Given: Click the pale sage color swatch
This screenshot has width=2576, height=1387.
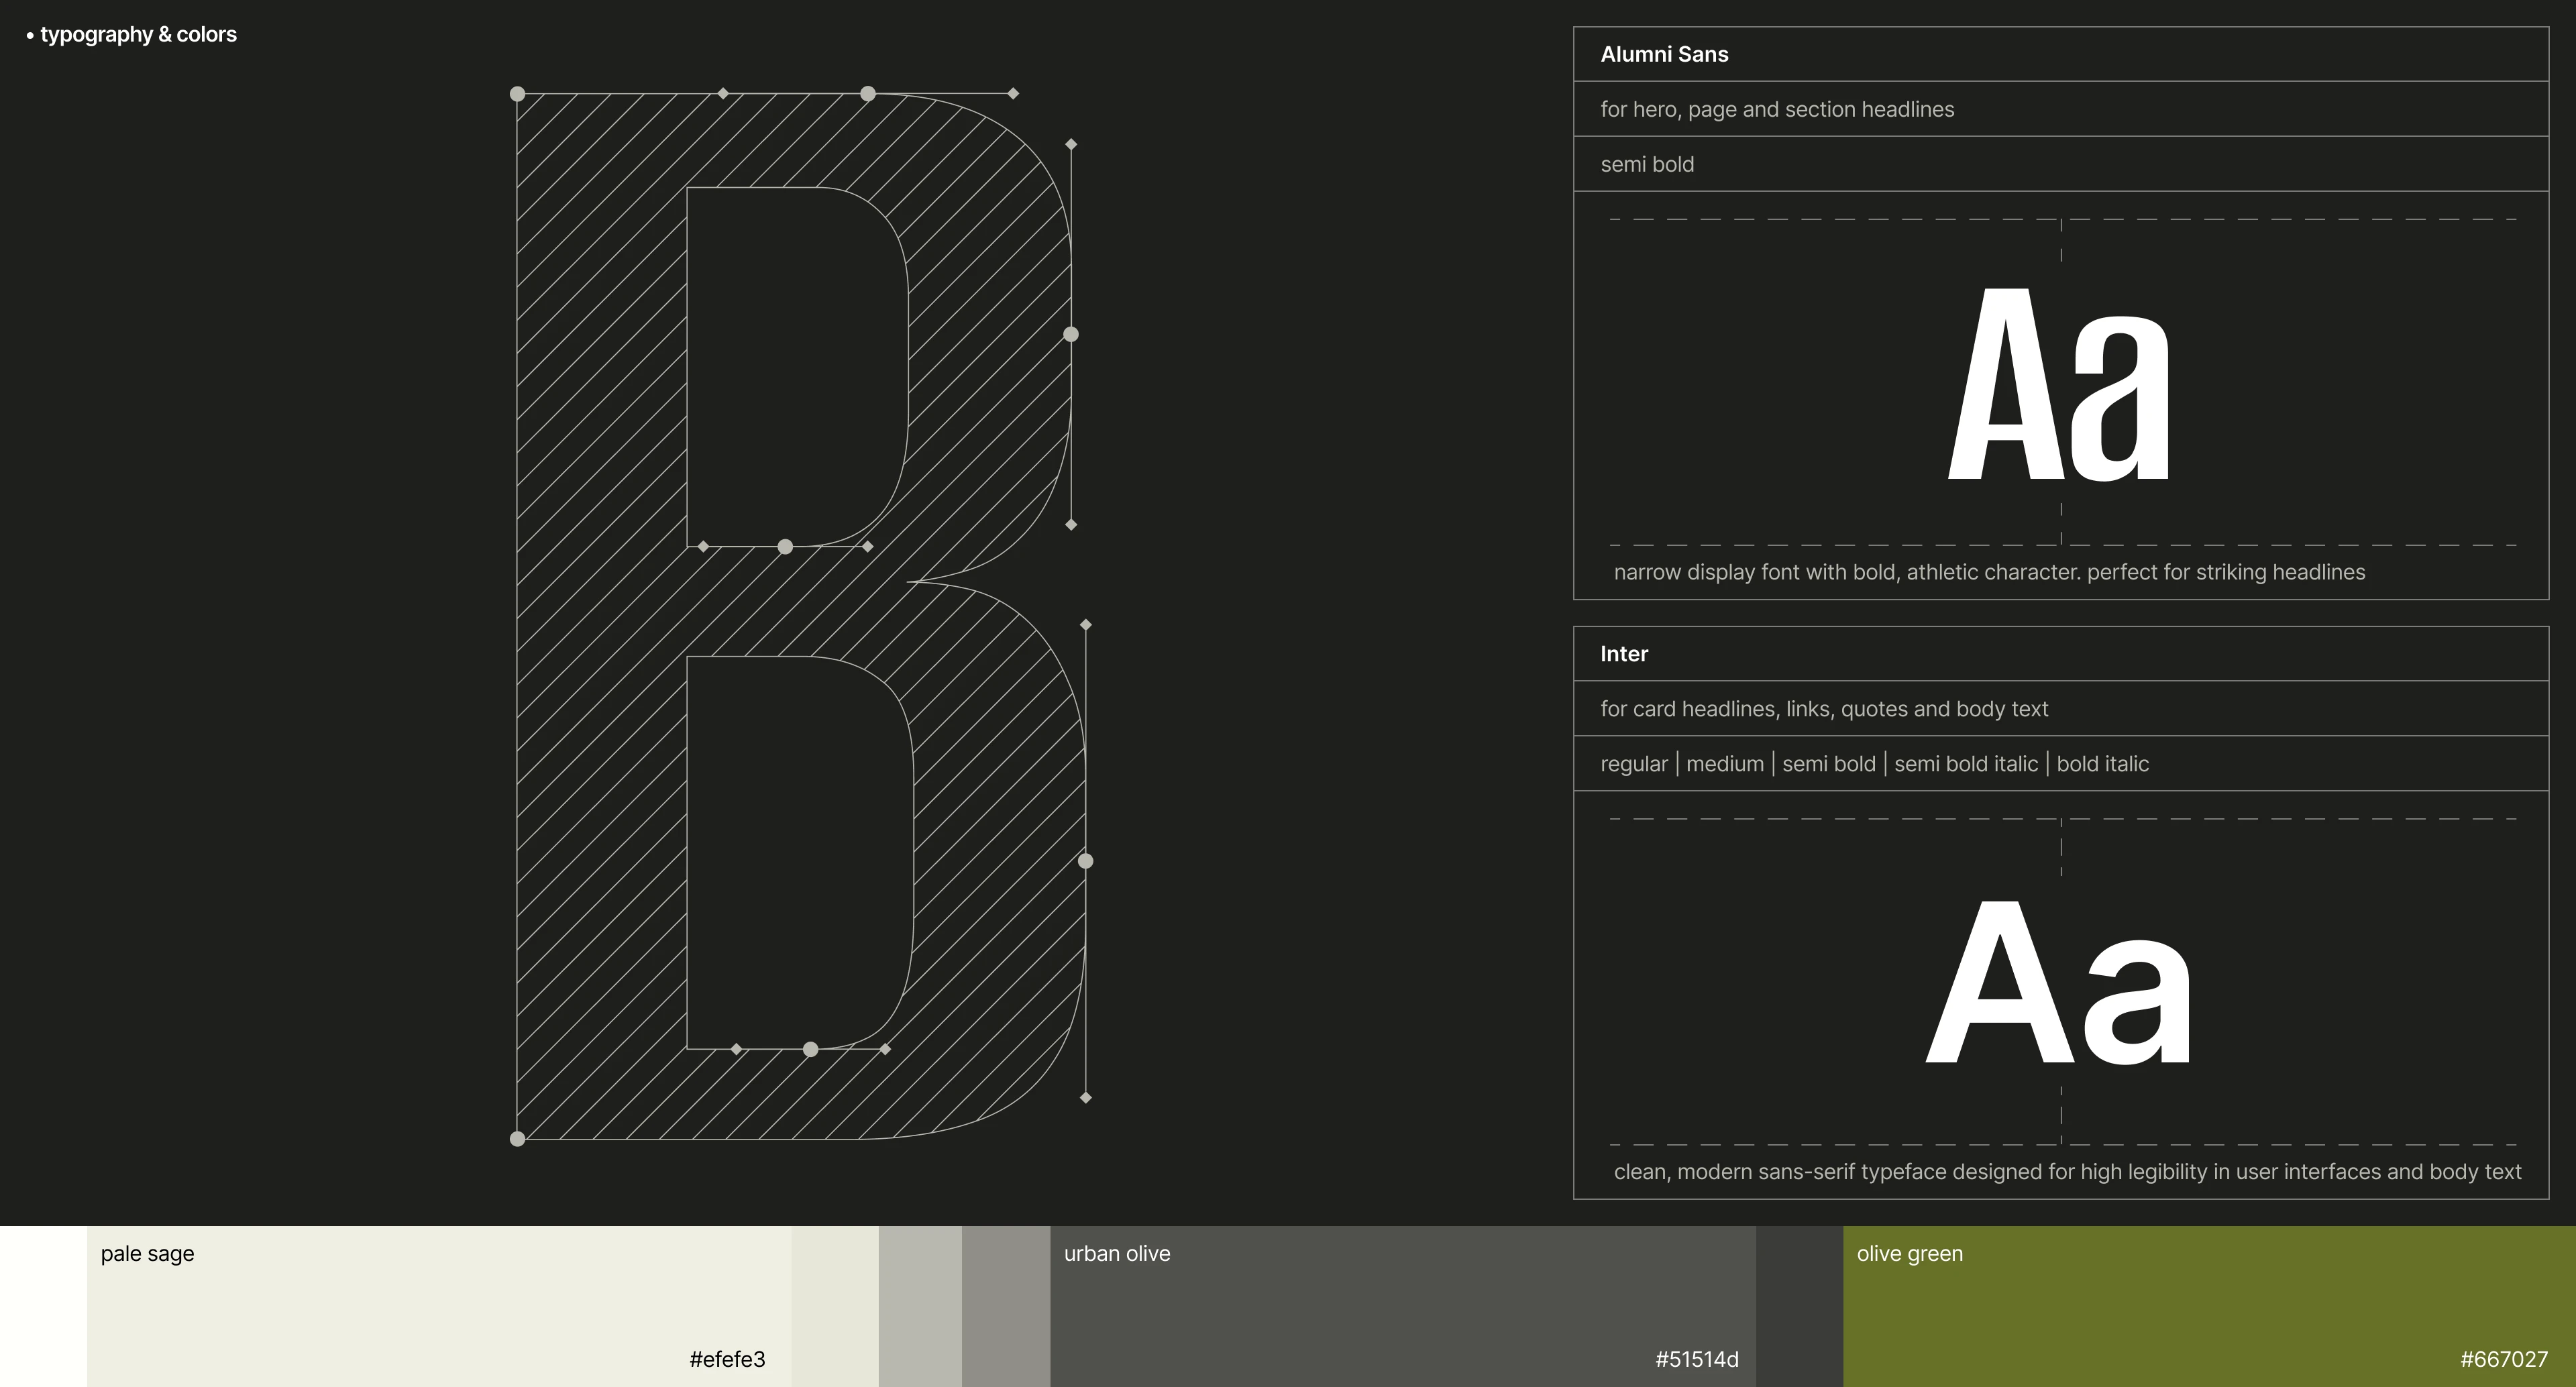Looking at the screenshot, I should (439, 1306).
